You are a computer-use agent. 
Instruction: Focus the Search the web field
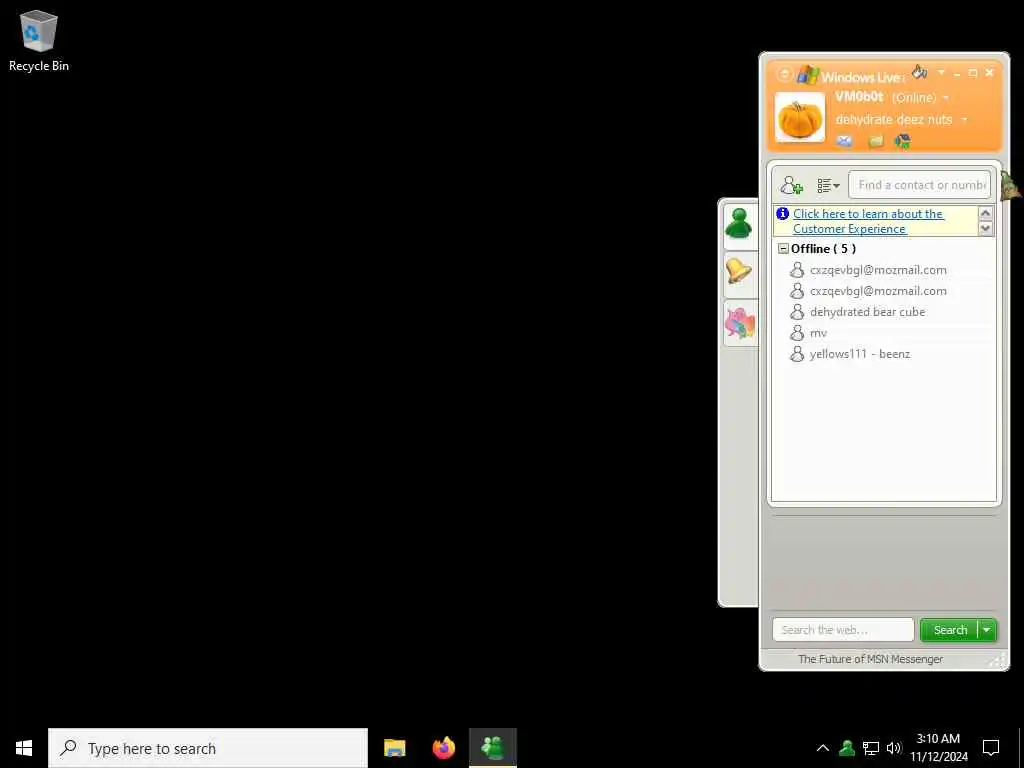point(843,630)
